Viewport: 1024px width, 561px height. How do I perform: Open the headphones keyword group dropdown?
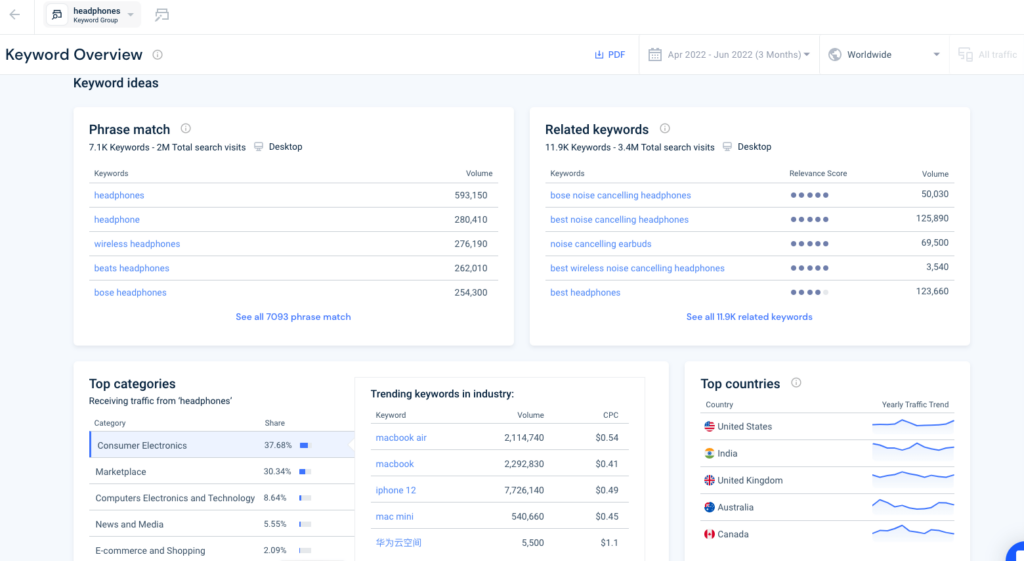pos(130,15)
